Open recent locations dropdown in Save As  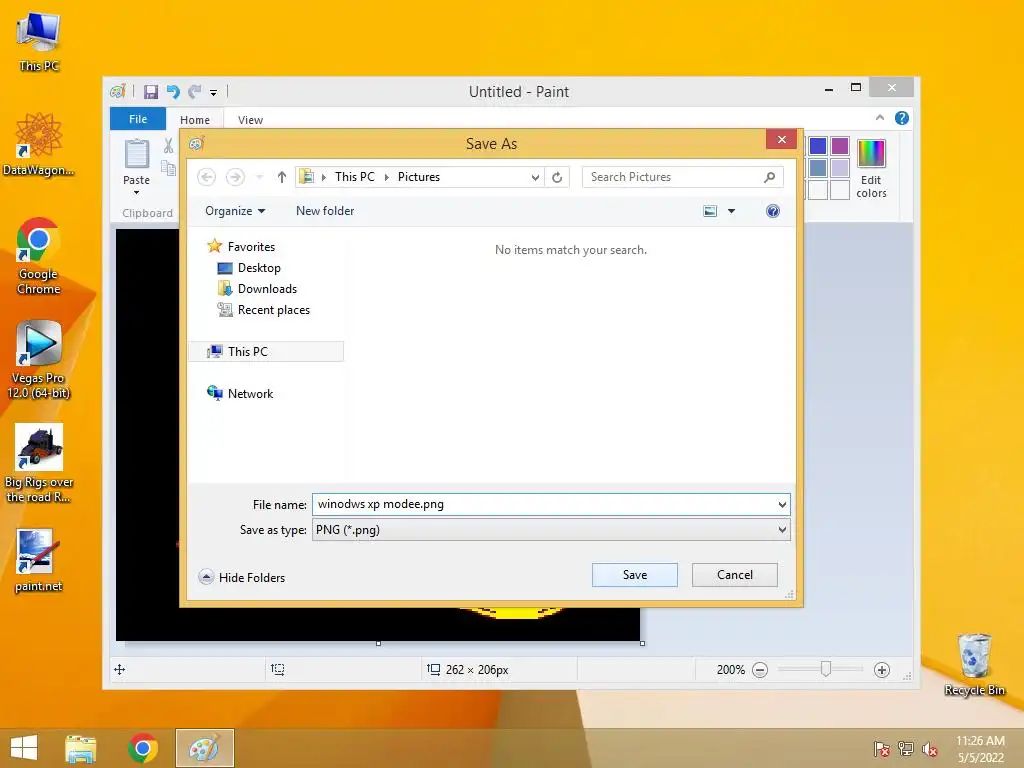pos(259,177)
